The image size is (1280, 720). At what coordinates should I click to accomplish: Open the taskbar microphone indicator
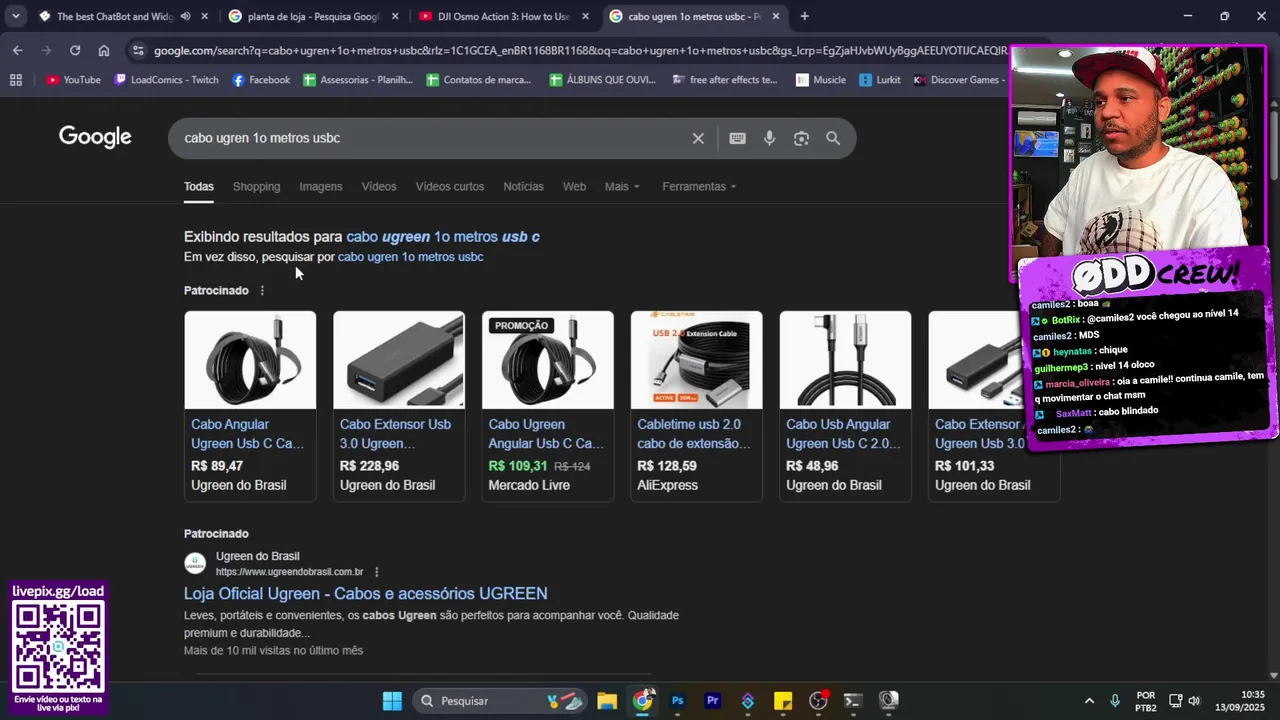1115,701
